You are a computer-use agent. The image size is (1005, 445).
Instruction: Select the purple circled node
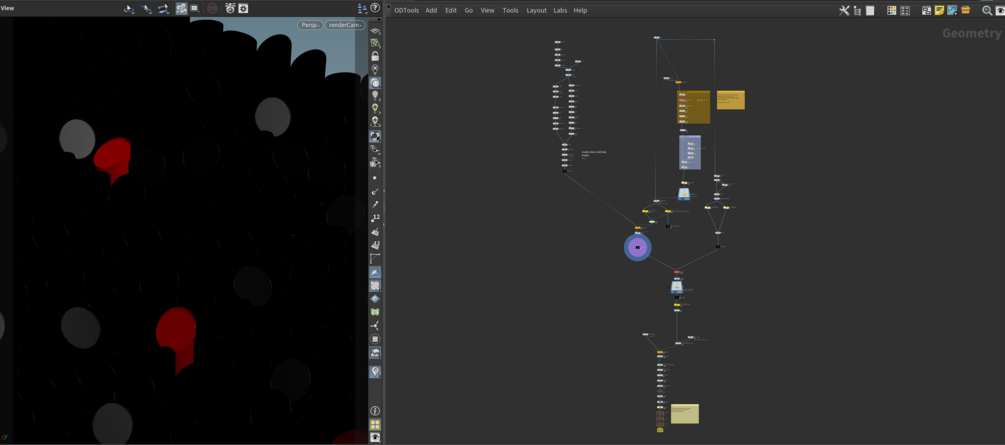638,248
